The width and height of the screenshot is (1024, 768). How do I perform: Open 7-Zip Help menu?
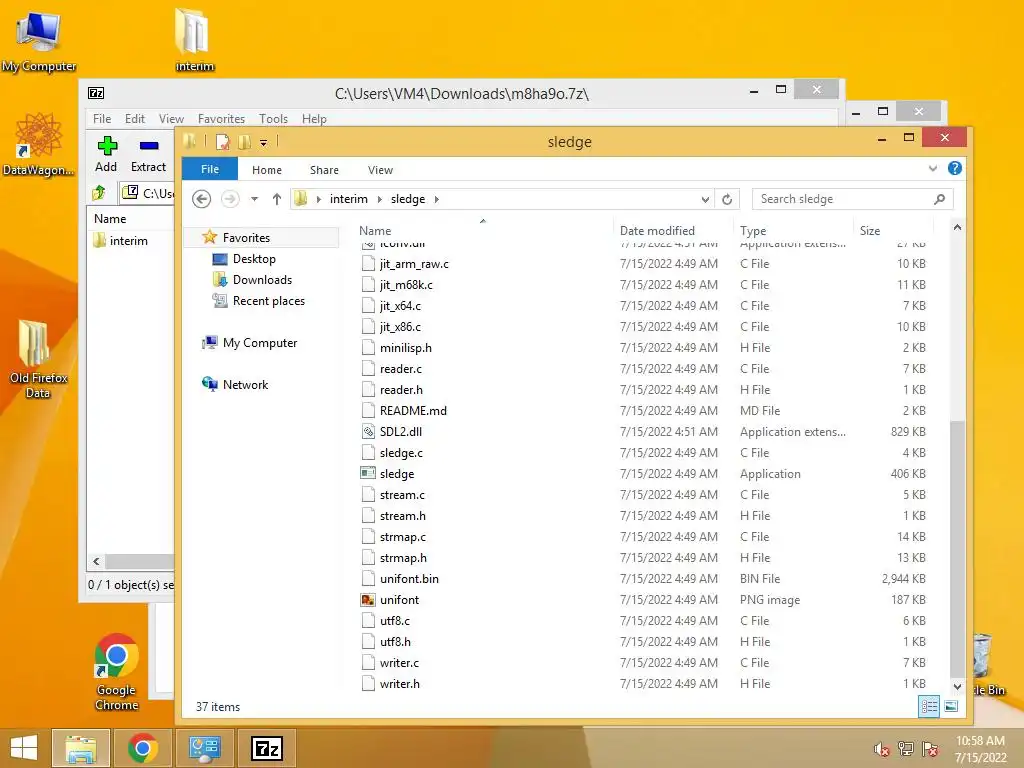[x=314, y=119]
